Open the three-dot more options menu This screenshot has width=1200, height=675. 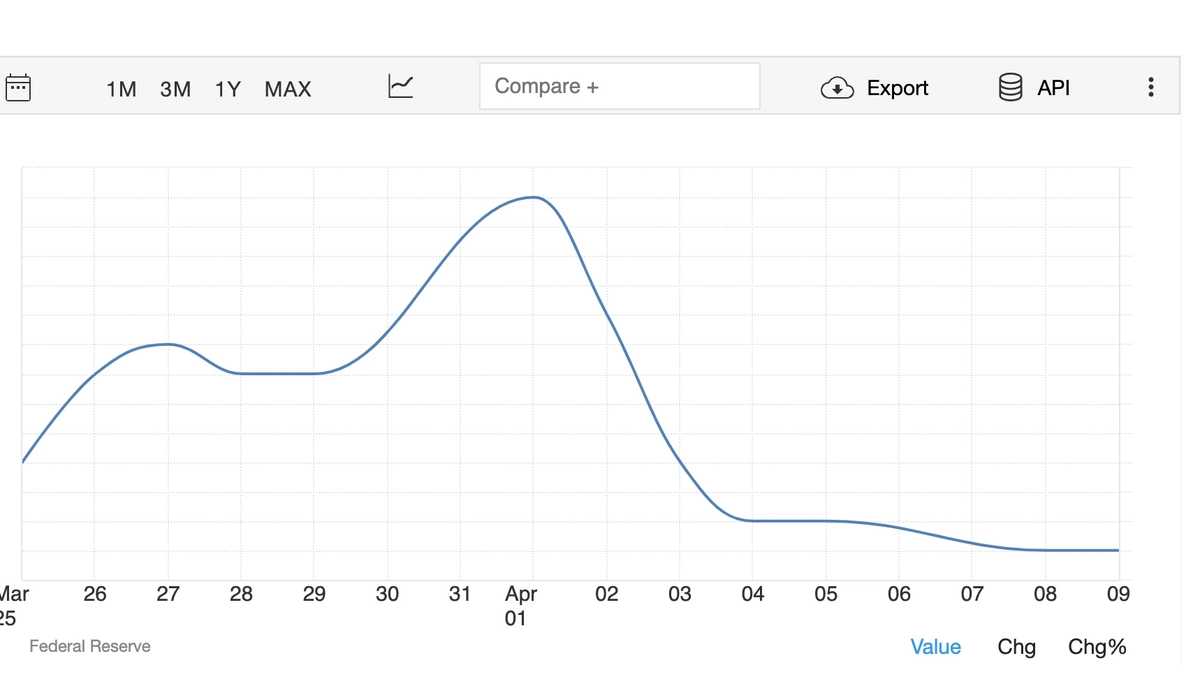pyautogui.click(x=1151, y=88)
